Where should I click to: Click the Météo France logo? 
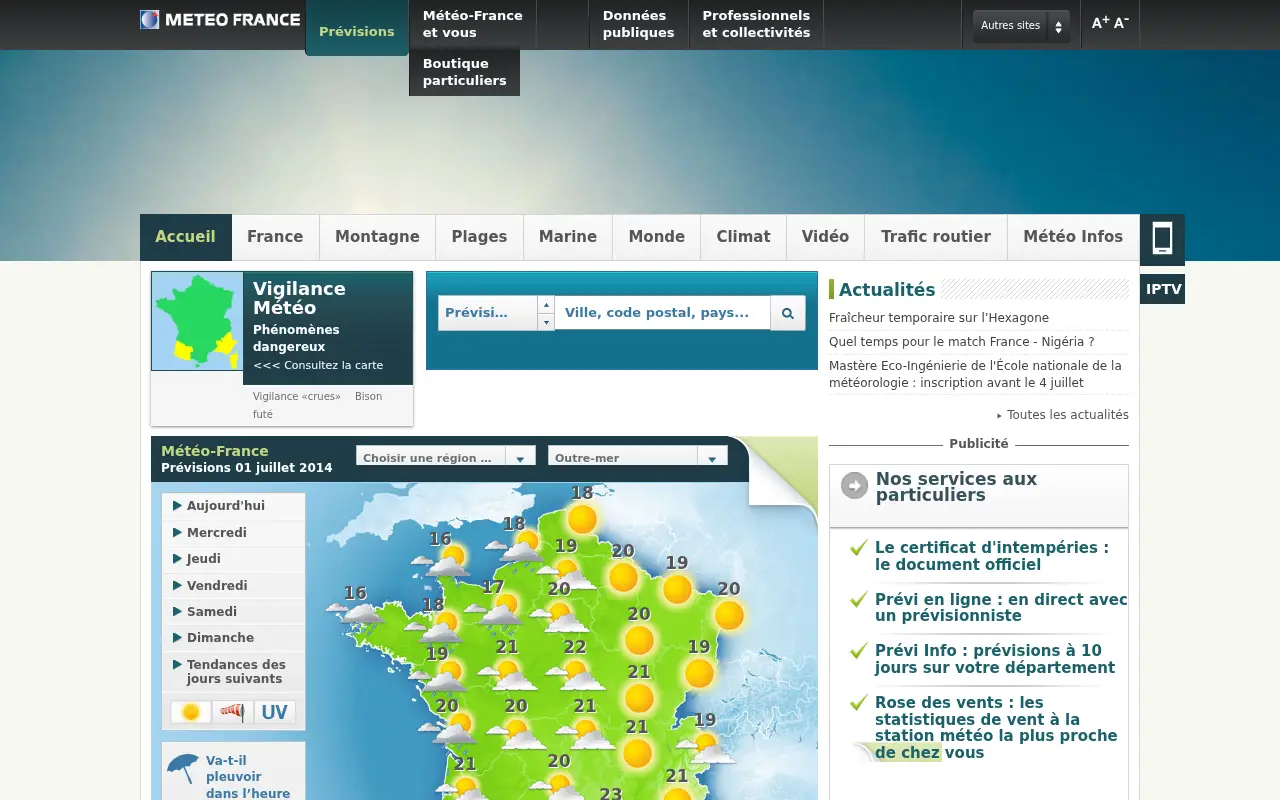pyautogui.click(x=220, y=19)
